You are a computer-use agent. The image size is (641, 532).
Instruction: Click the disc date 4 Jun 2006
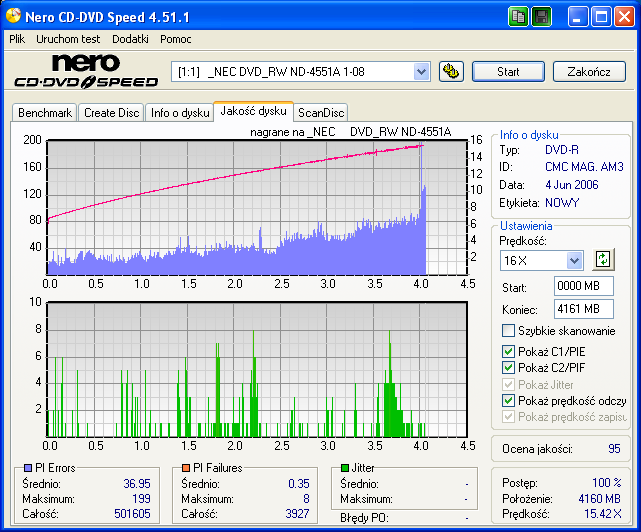click(572, 185)
